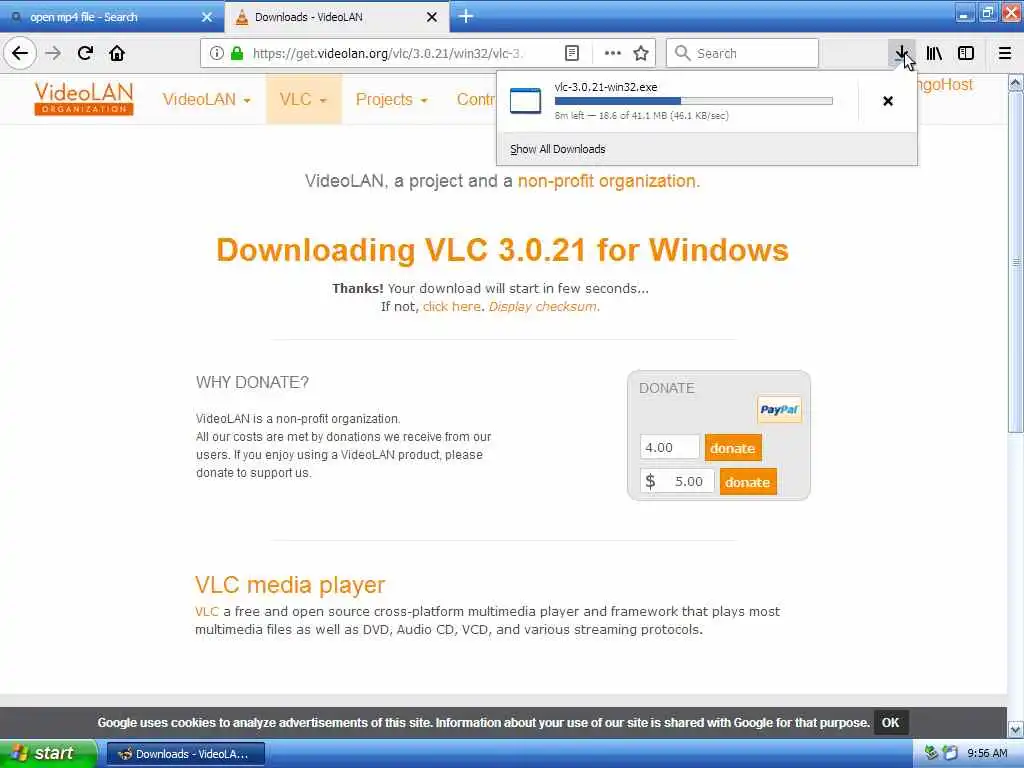Viewport: 1024px width, 768px height.
Task: Click the vlc-3.0.21-win32.exe file name
Action: (605, 87)
